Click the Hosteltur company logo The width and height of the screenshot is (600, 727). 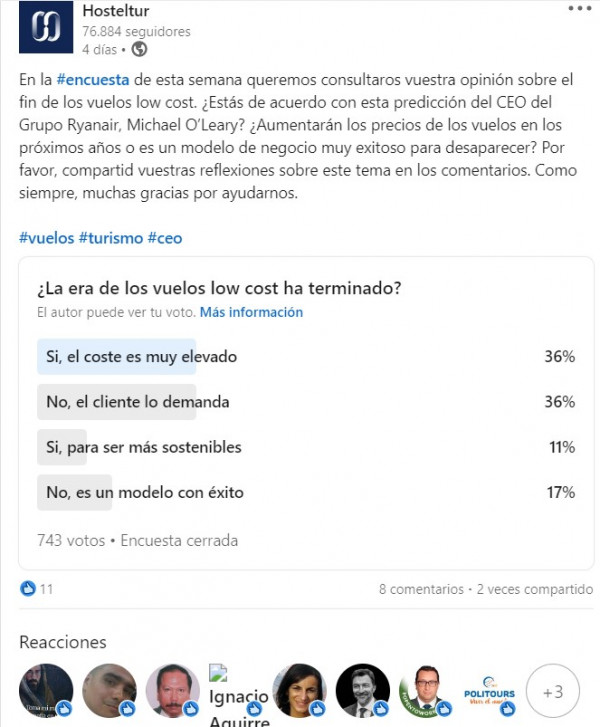(46, 27)
